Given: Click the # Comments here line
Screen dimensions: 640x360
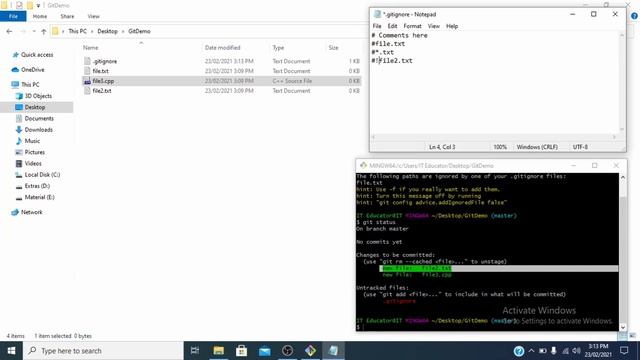Looking at the screenshot, I should pos(399,36).
